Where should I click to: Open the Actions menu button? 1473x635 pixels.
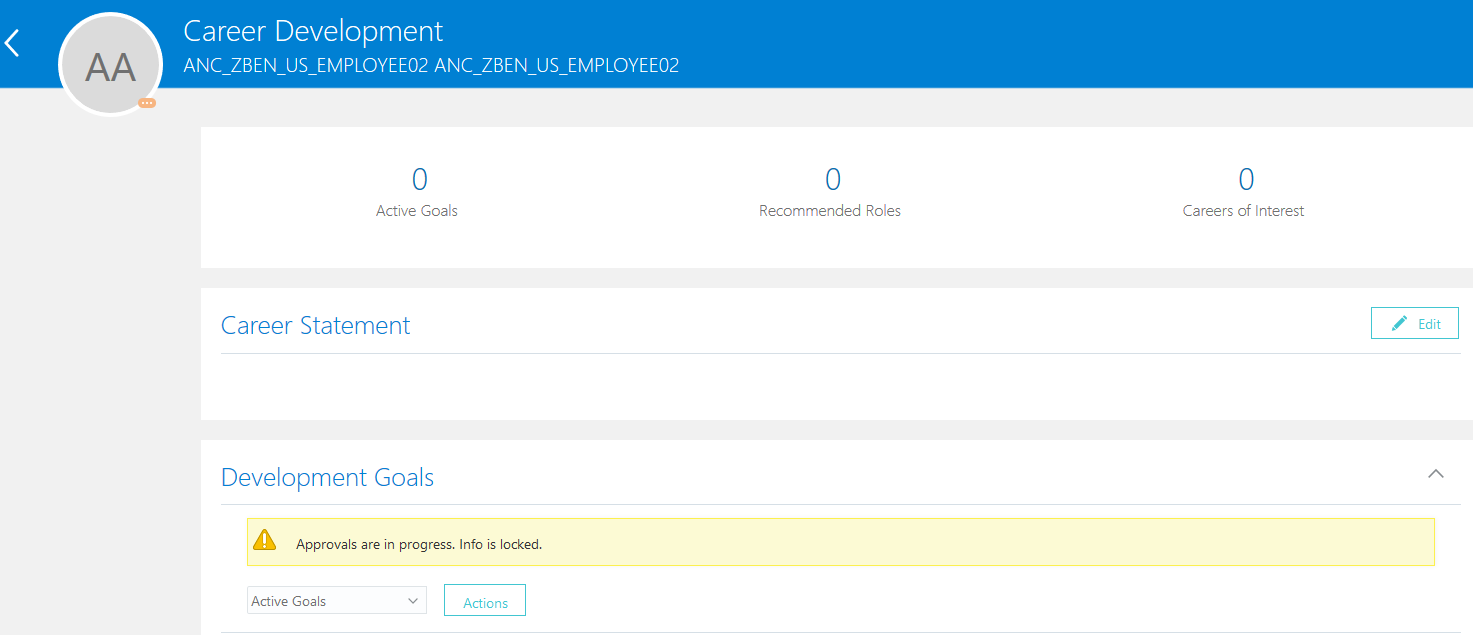(x=485, y=600)
